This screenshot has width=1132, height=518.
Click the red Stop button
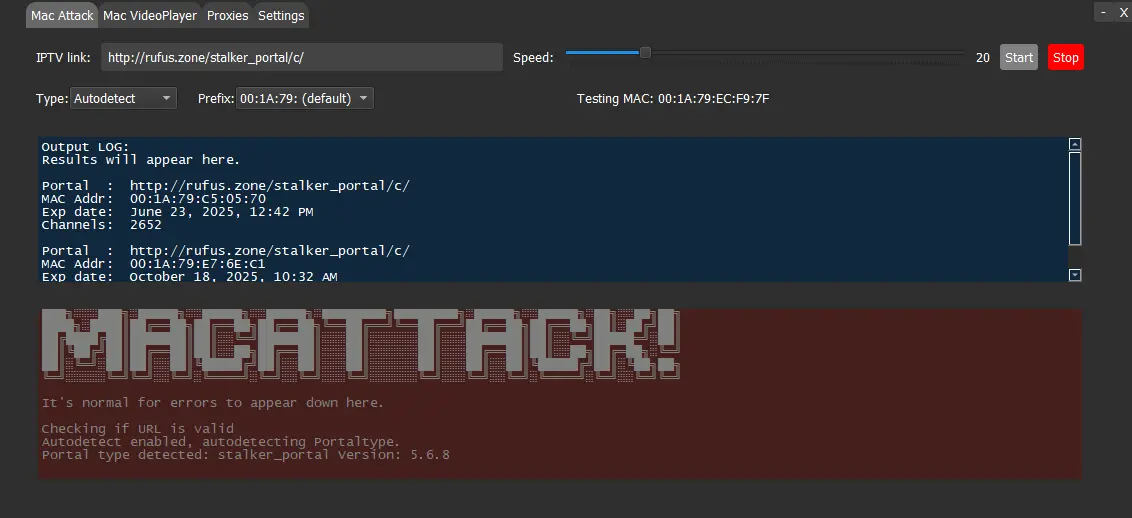(1066, 57)
